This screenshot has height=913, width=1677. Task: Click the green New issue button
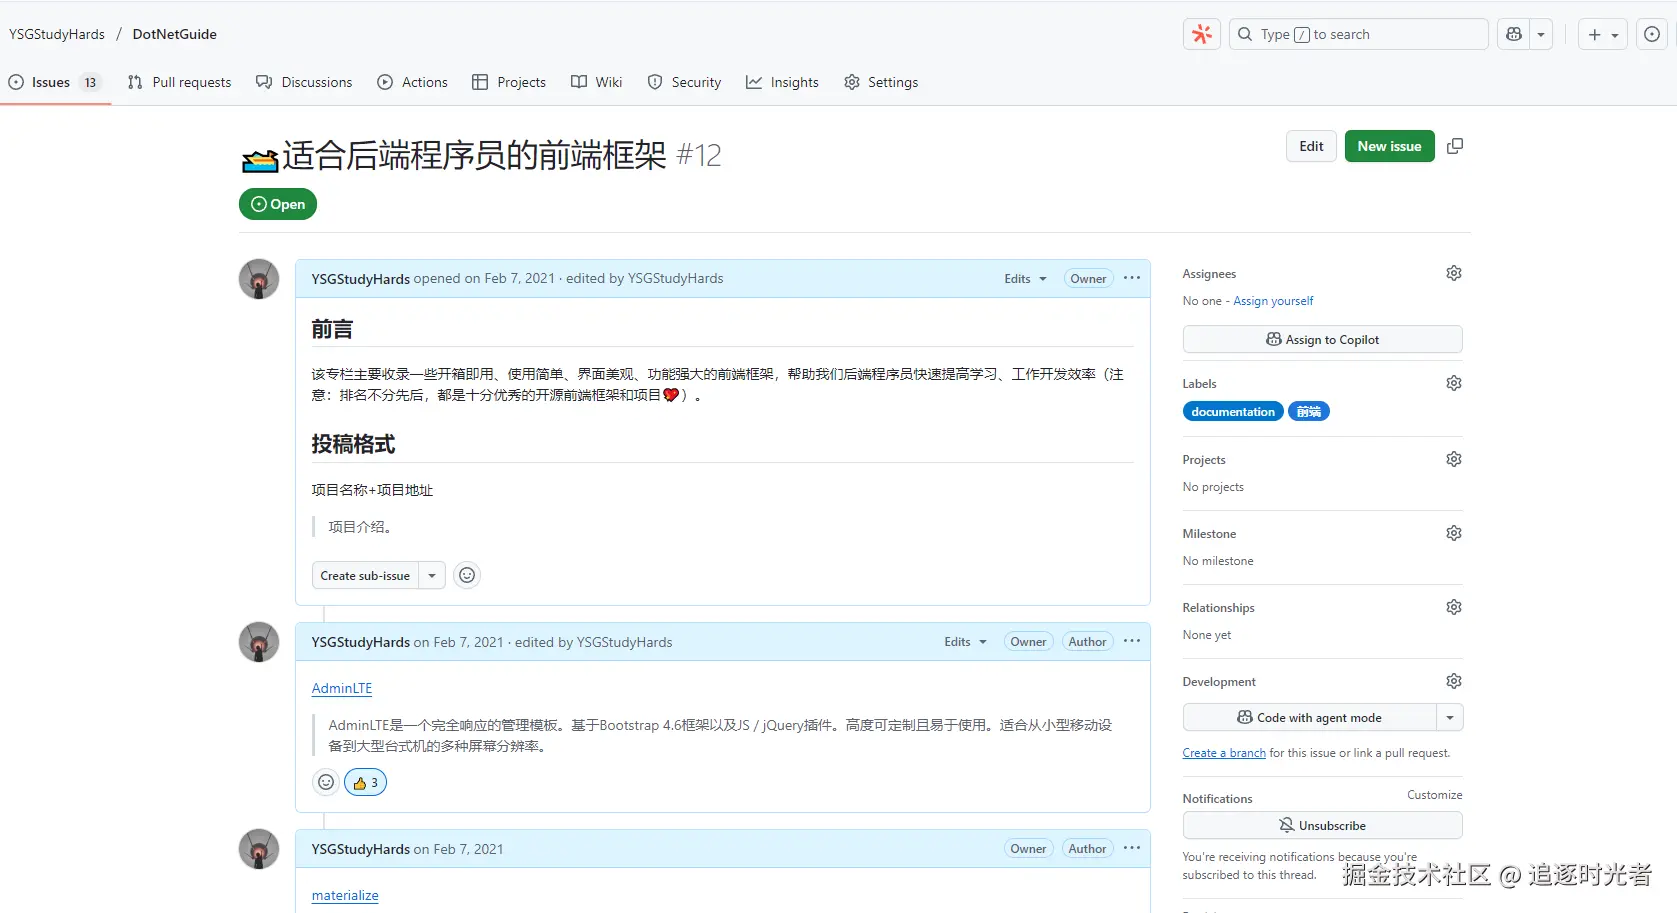click(1389, 146)
